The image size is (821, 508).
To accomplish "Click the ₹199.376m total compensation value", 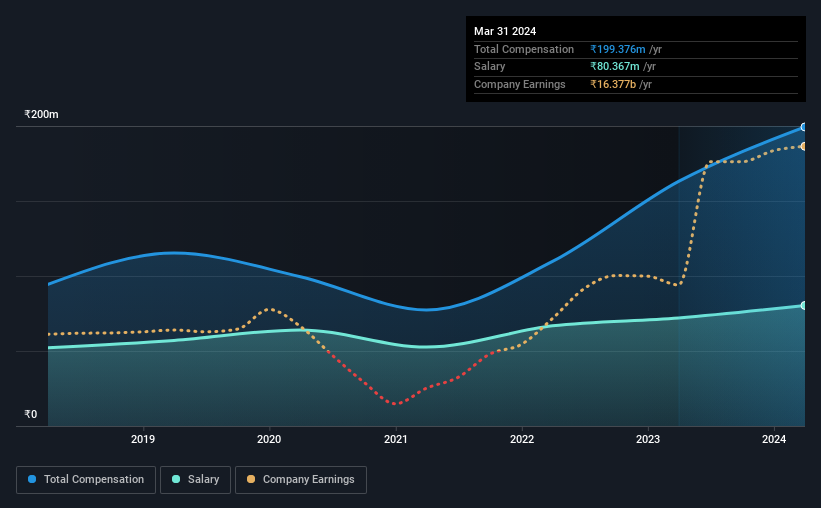I will coord(618,49).
